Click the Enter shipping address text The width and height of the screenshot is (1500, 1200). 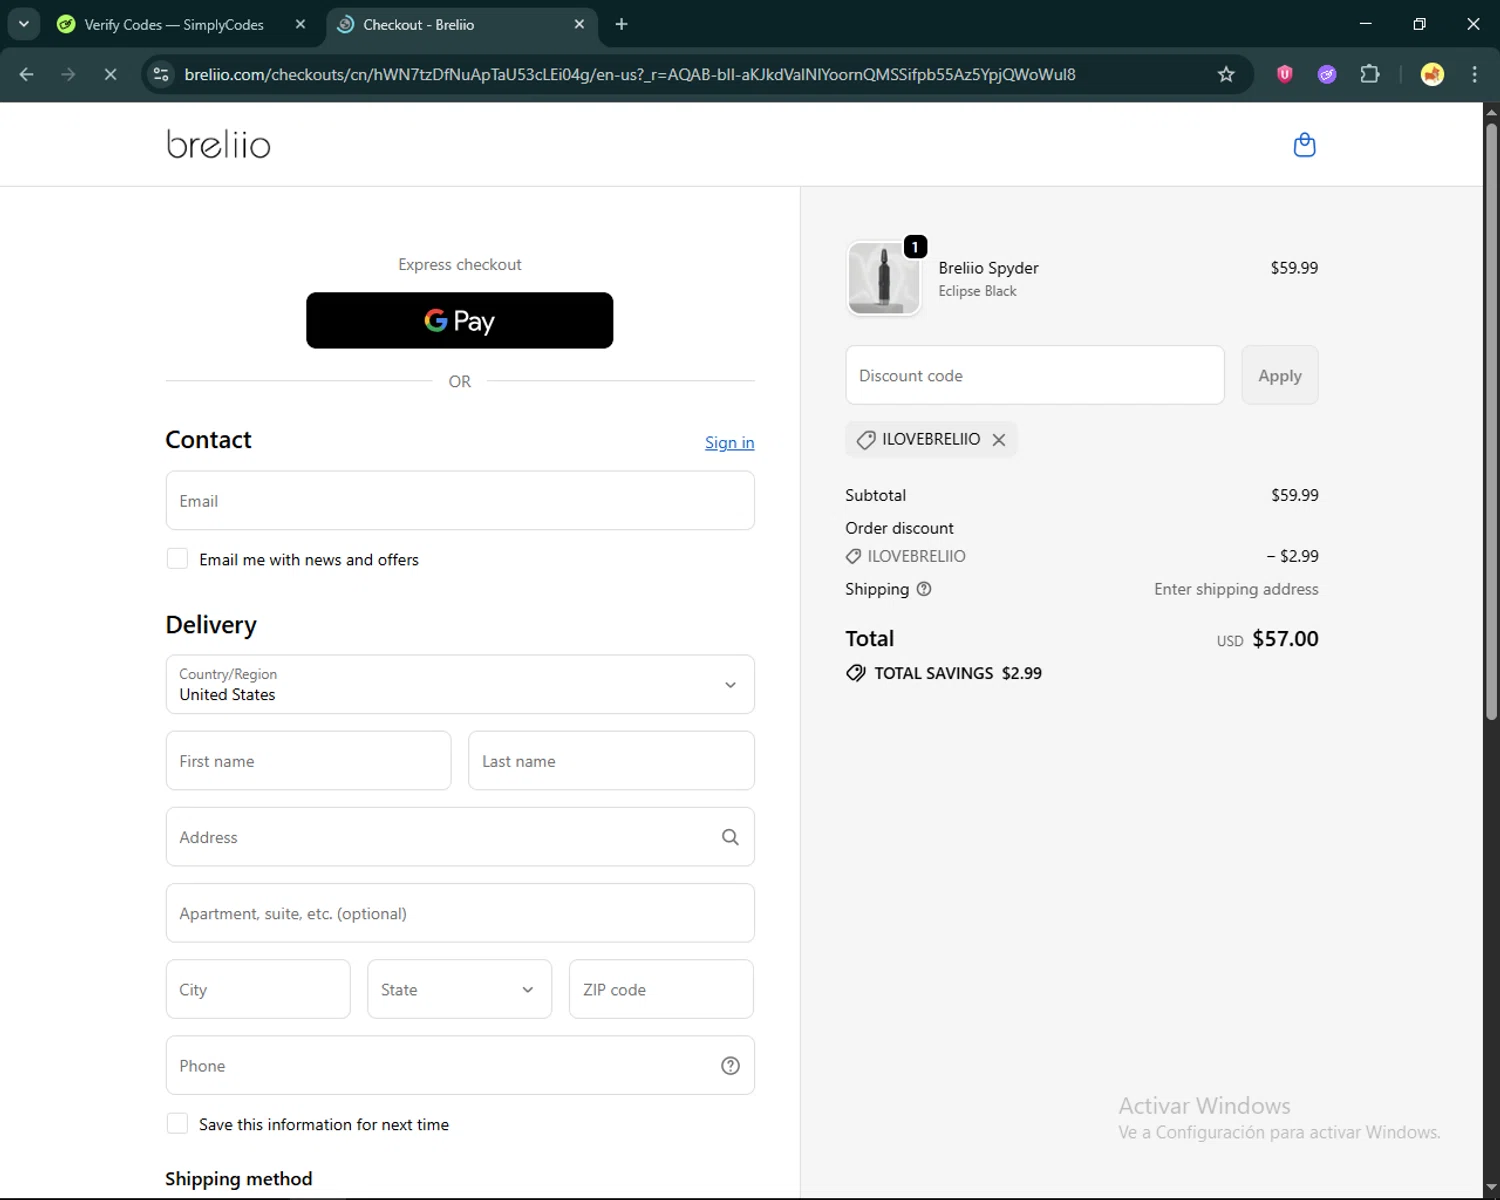pos(1236,589)
